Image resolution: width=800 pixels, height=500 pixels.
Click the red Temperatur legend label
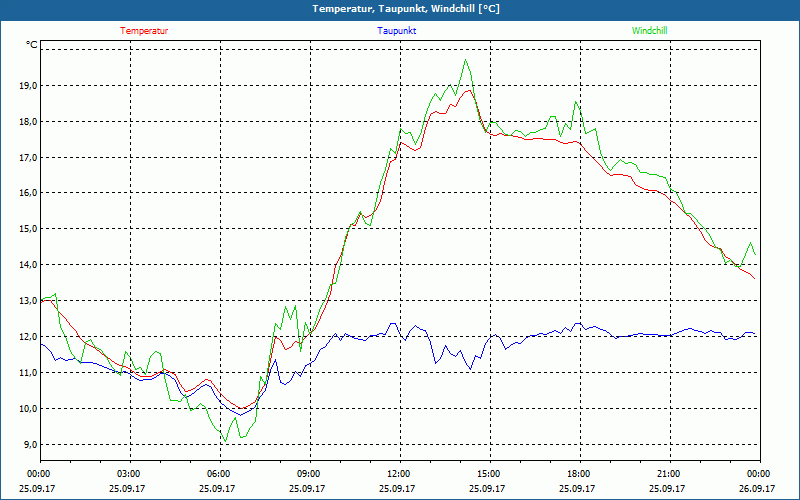pyautogui.click(x=144, y=31)
